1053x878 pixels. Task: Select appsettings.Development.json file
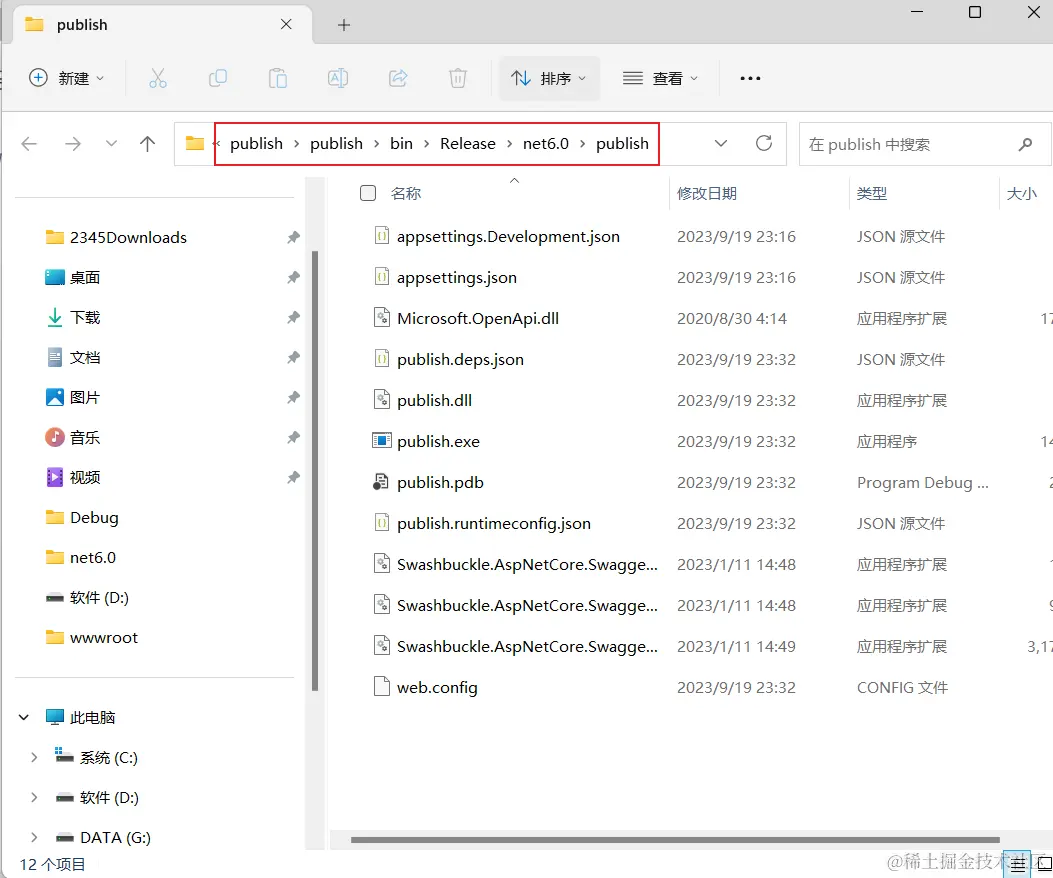[x=508, y=236]
